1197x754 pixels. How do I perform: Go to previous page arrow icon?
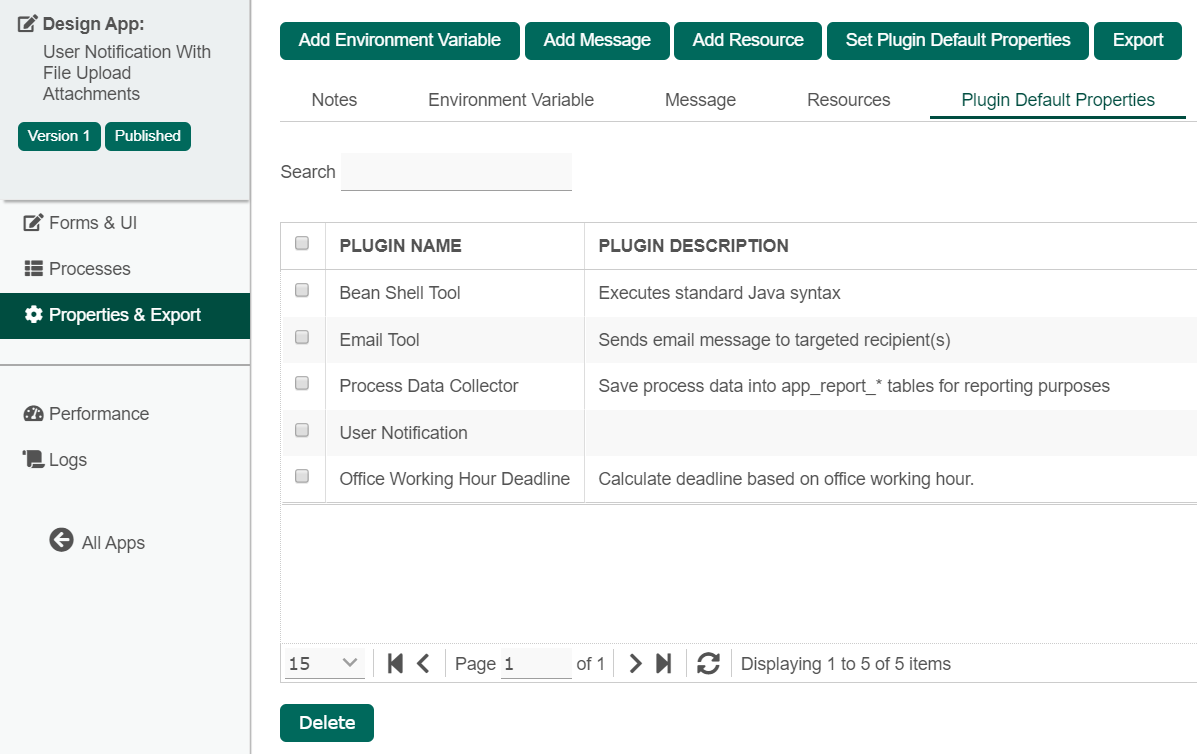tap(423, 663)
